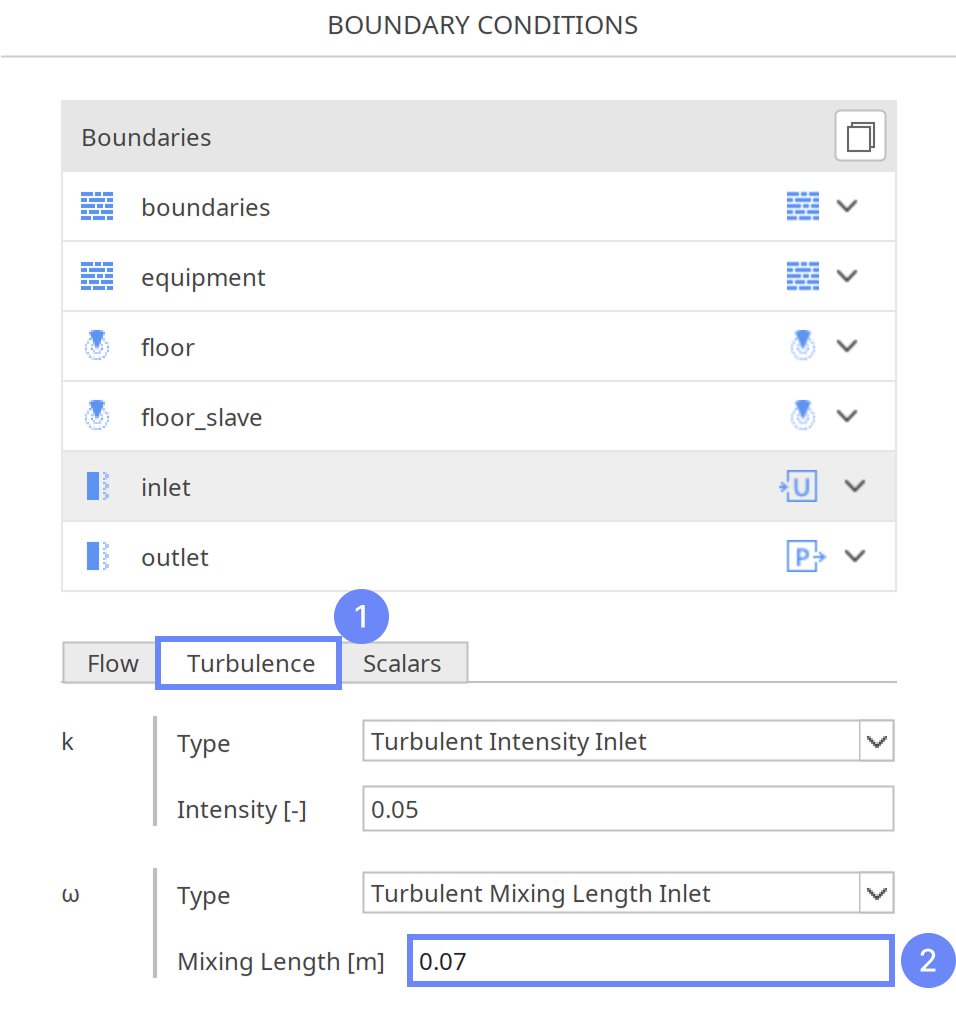Image resolution: width=956 pixels, height=1020 pixels.
Task: Expand the equipment row chevron
Action: click(x=847, y=276)
